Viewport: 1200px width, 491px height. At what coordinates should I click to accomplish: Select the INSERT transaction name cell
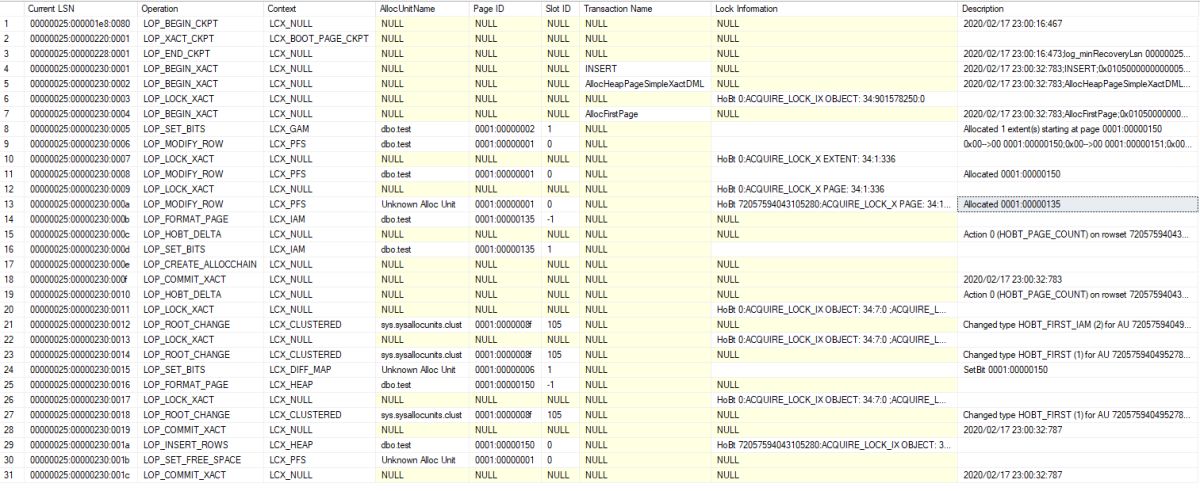click(x=646, y=67)
